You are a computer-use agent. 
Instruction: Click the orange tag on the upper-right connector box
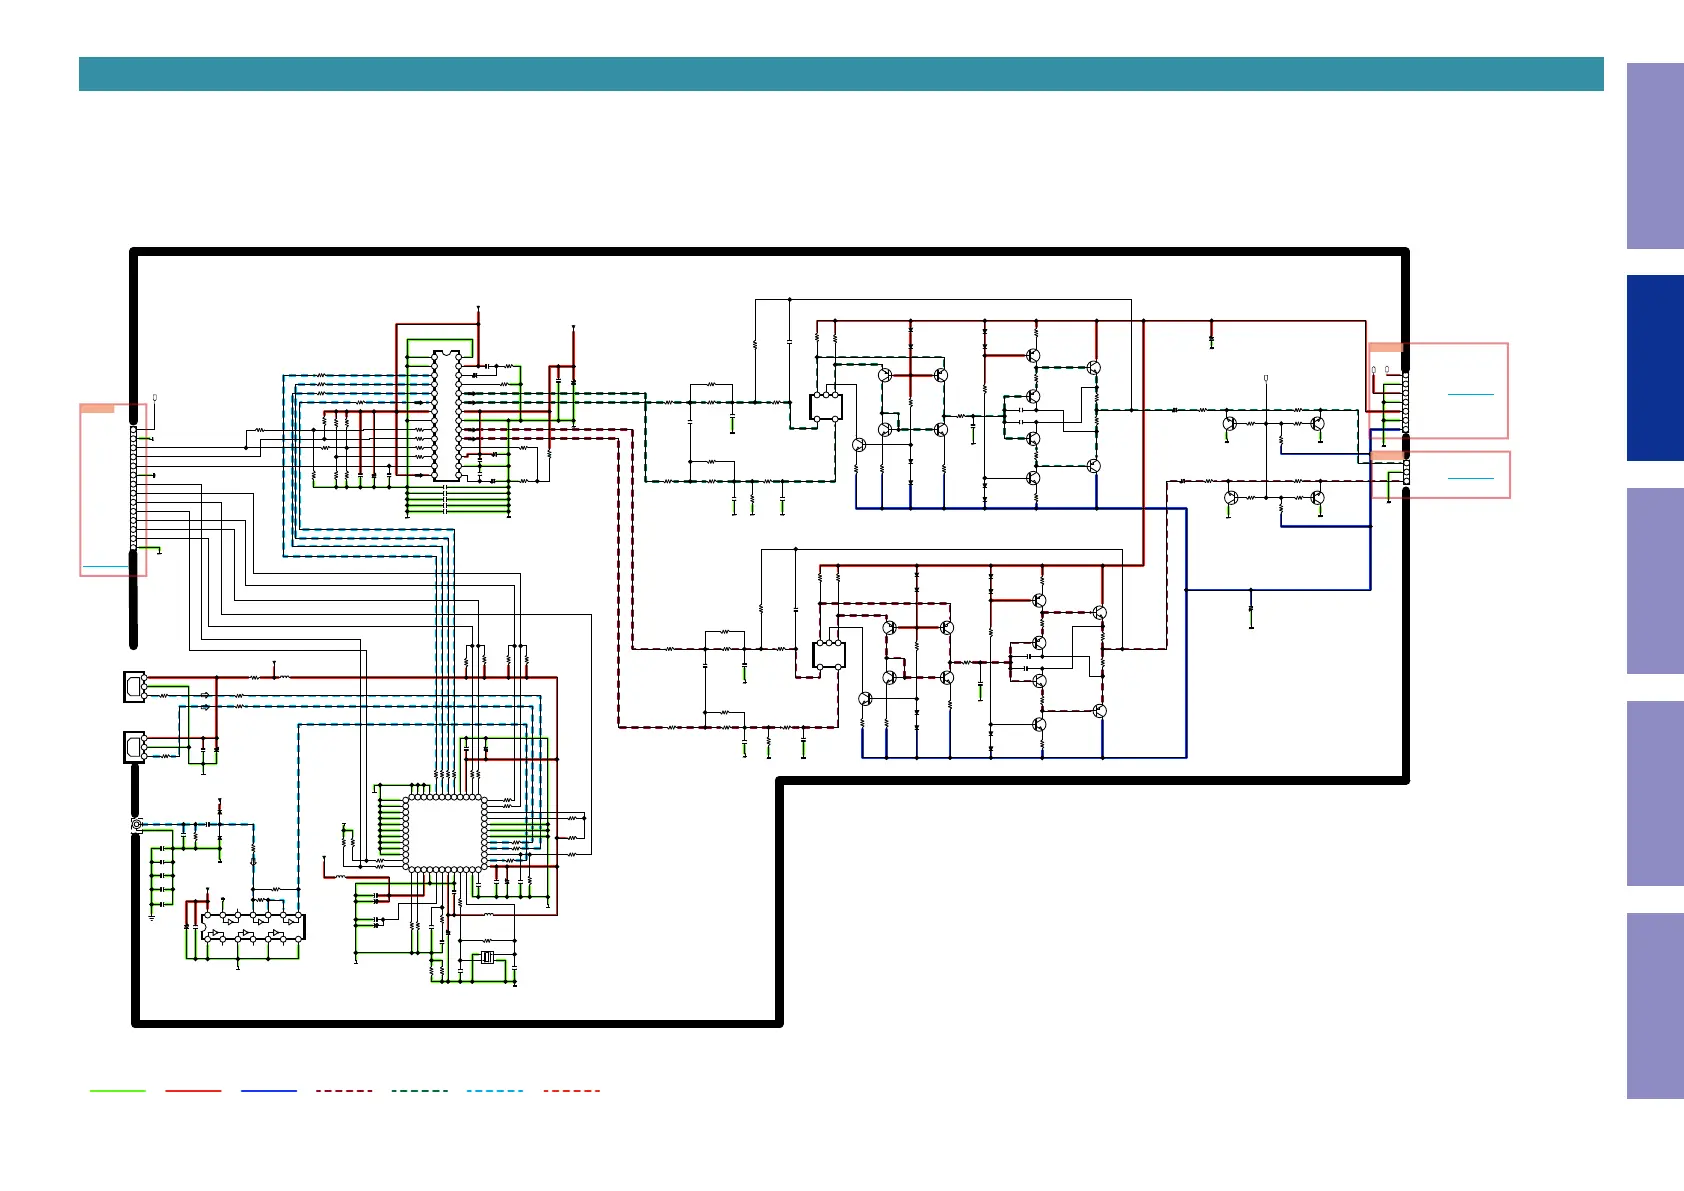[1386, 347]
